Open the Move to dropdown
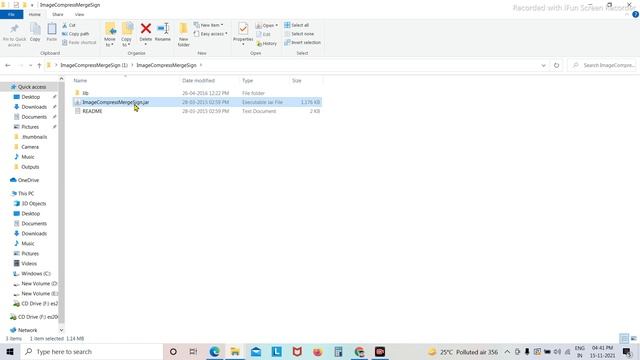The width and height of the screenshot is (640, 360). (110, 35)
